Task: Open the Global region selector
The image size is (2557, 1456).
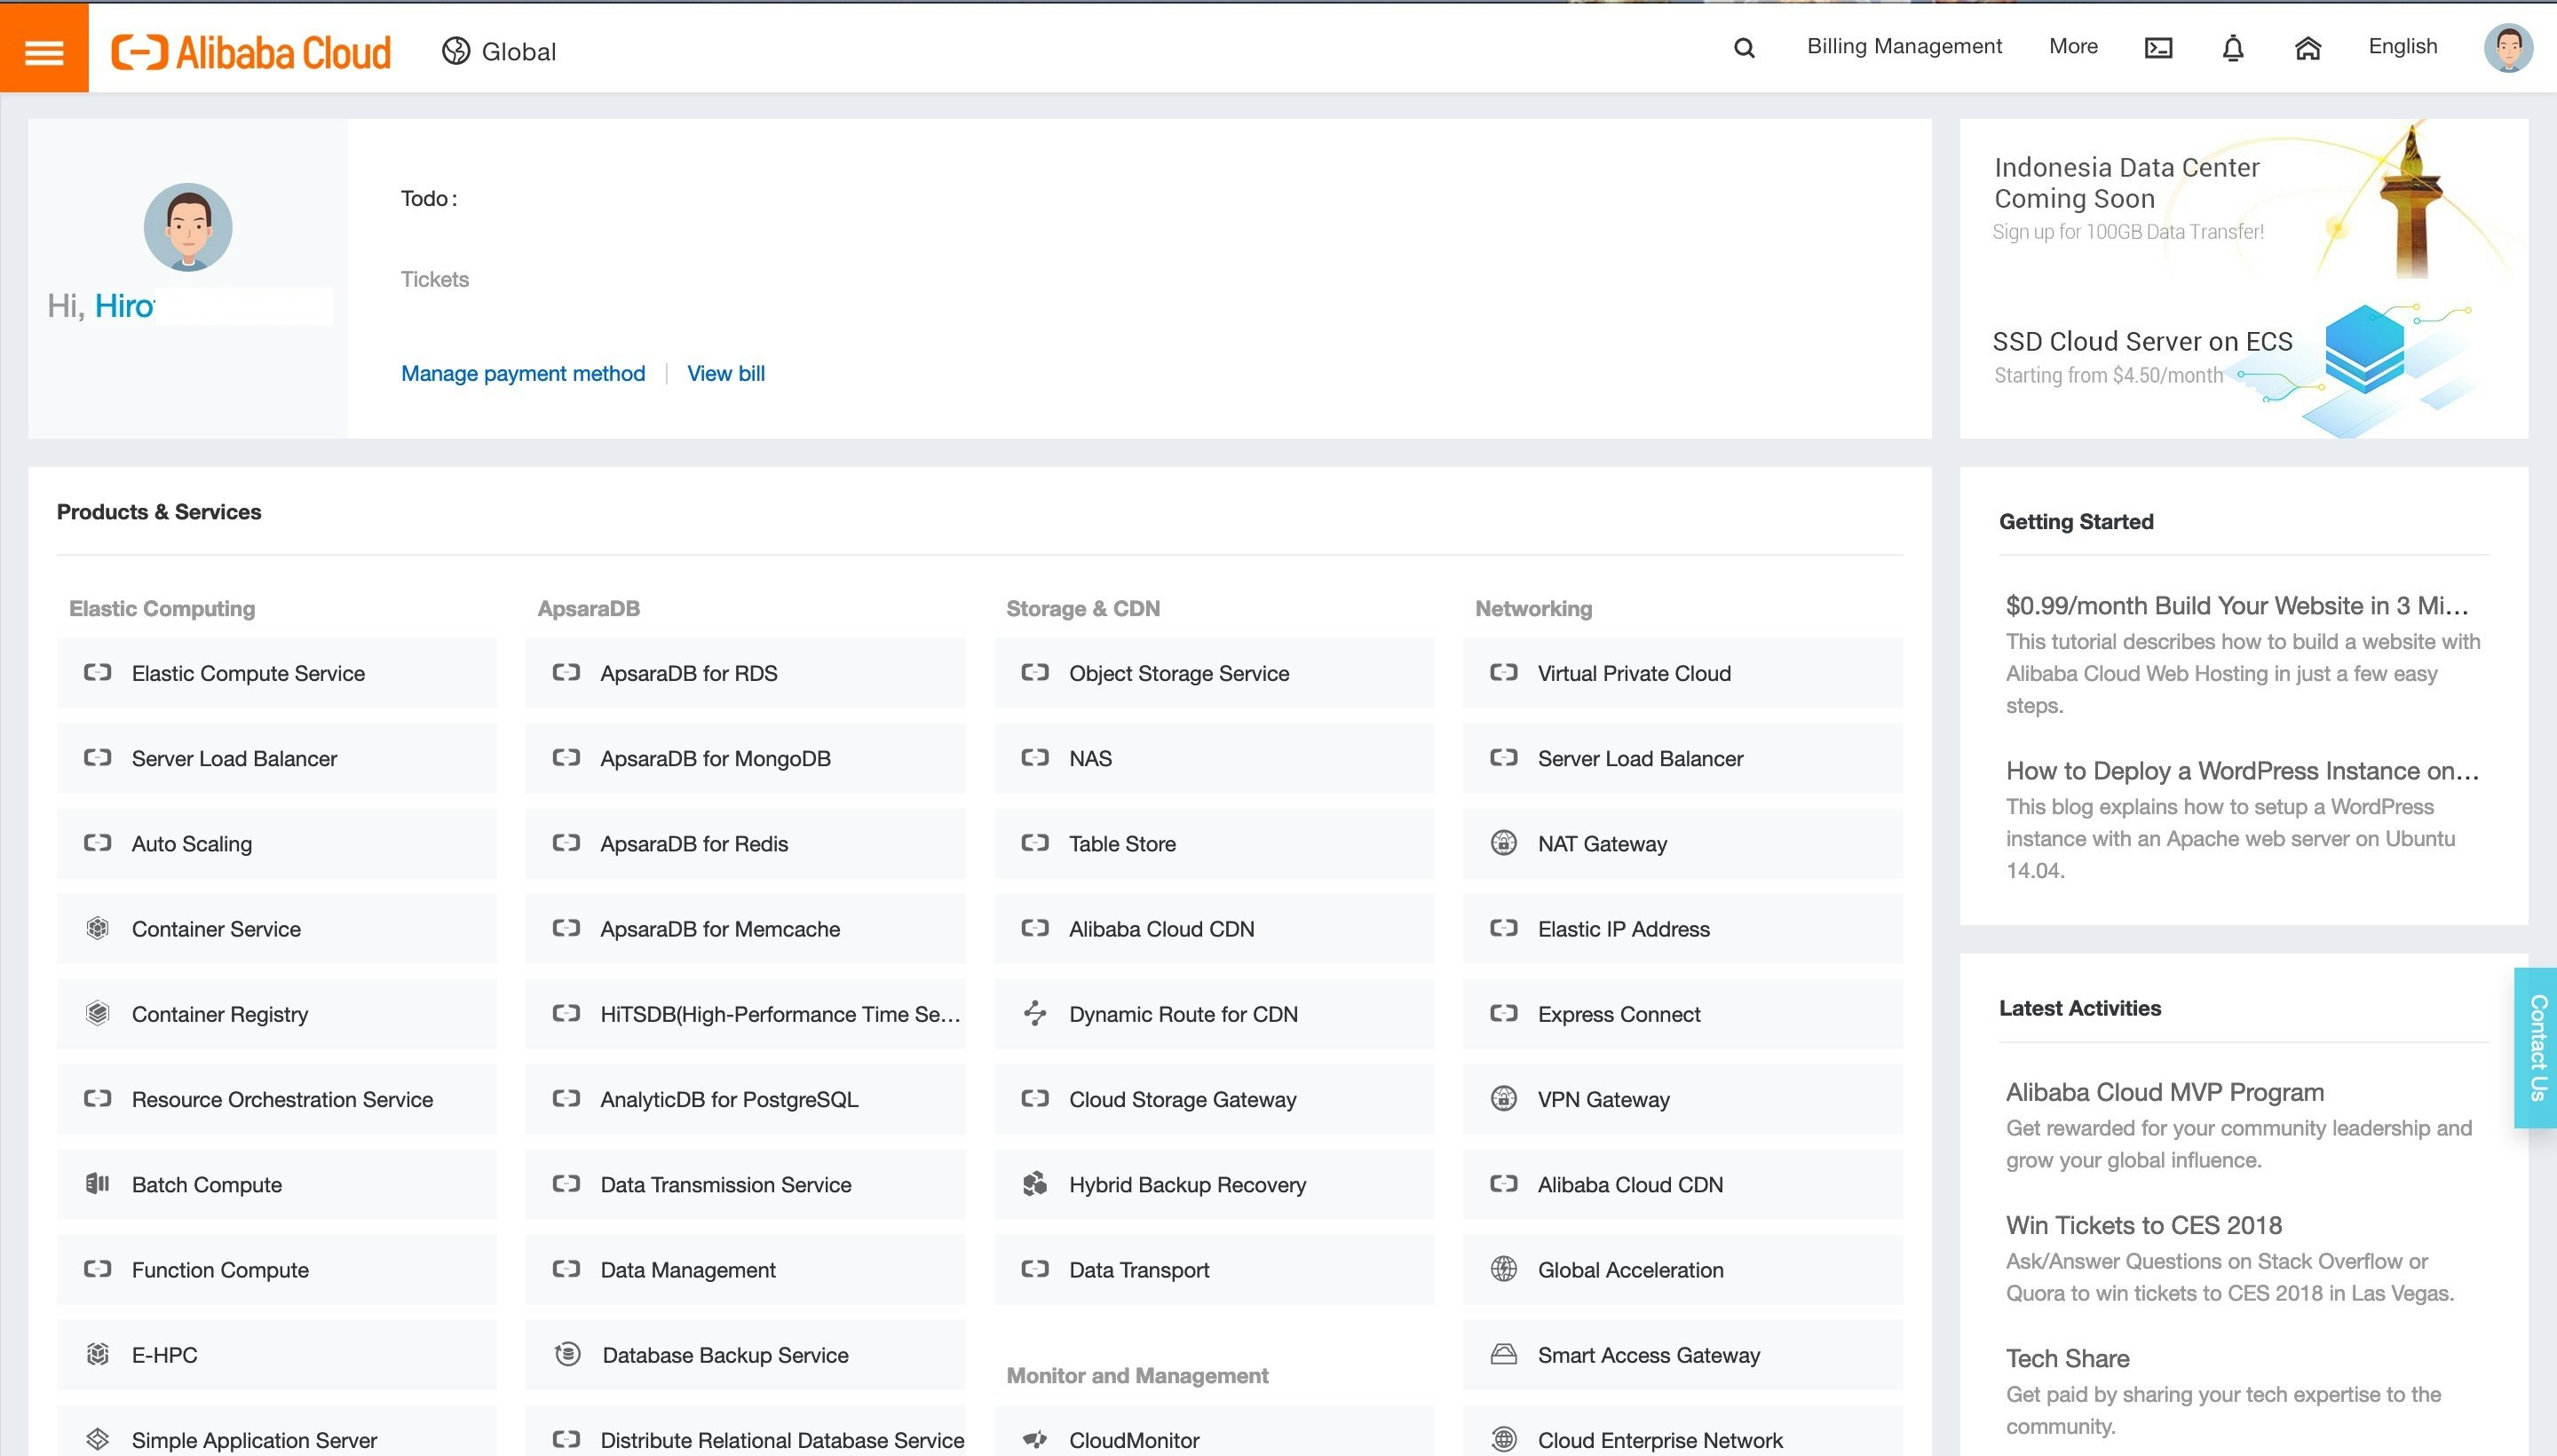Action: 499,51
